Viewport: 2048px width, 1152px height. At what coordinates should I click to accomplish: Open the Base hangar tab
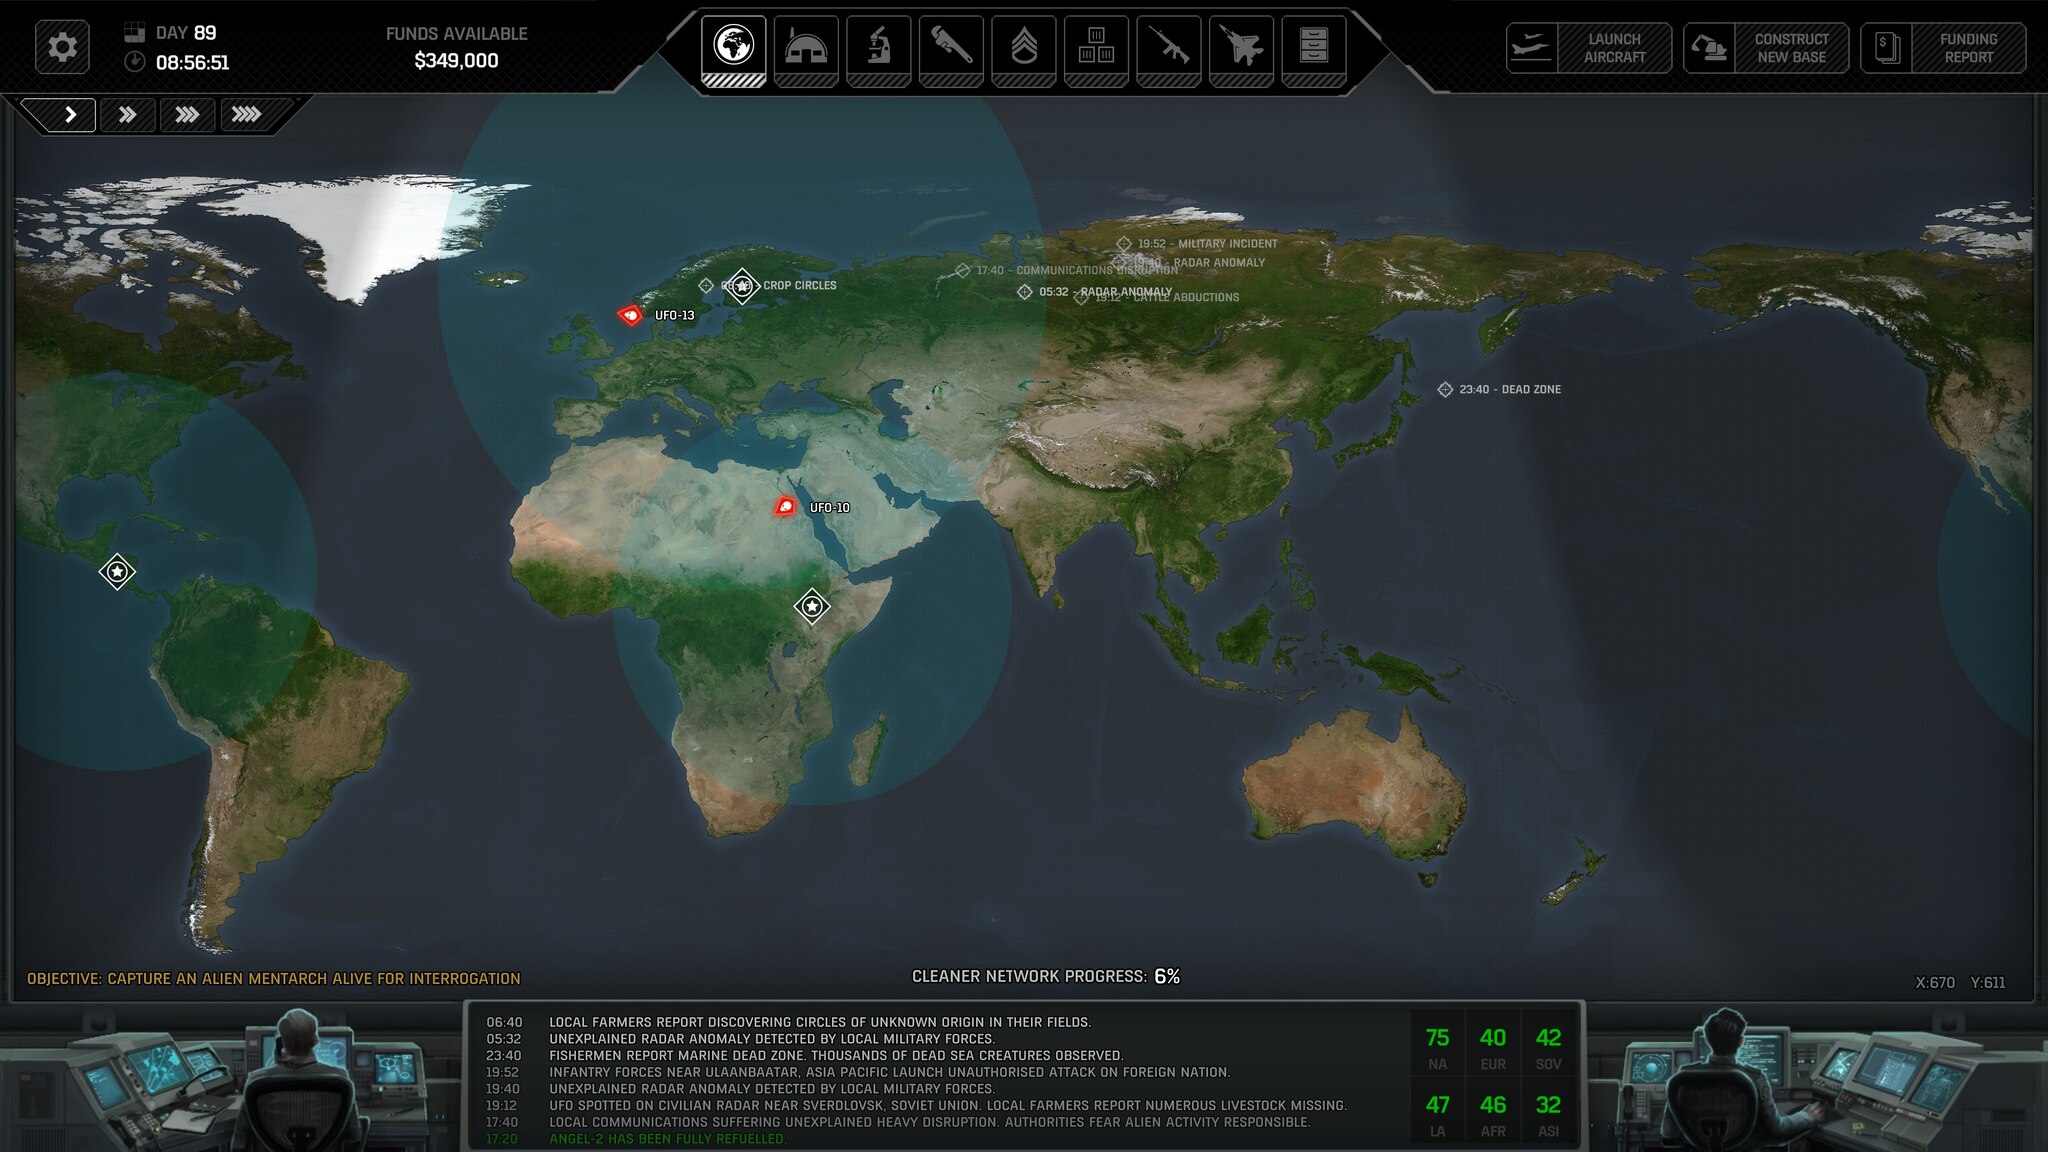[x=806, y=50]
